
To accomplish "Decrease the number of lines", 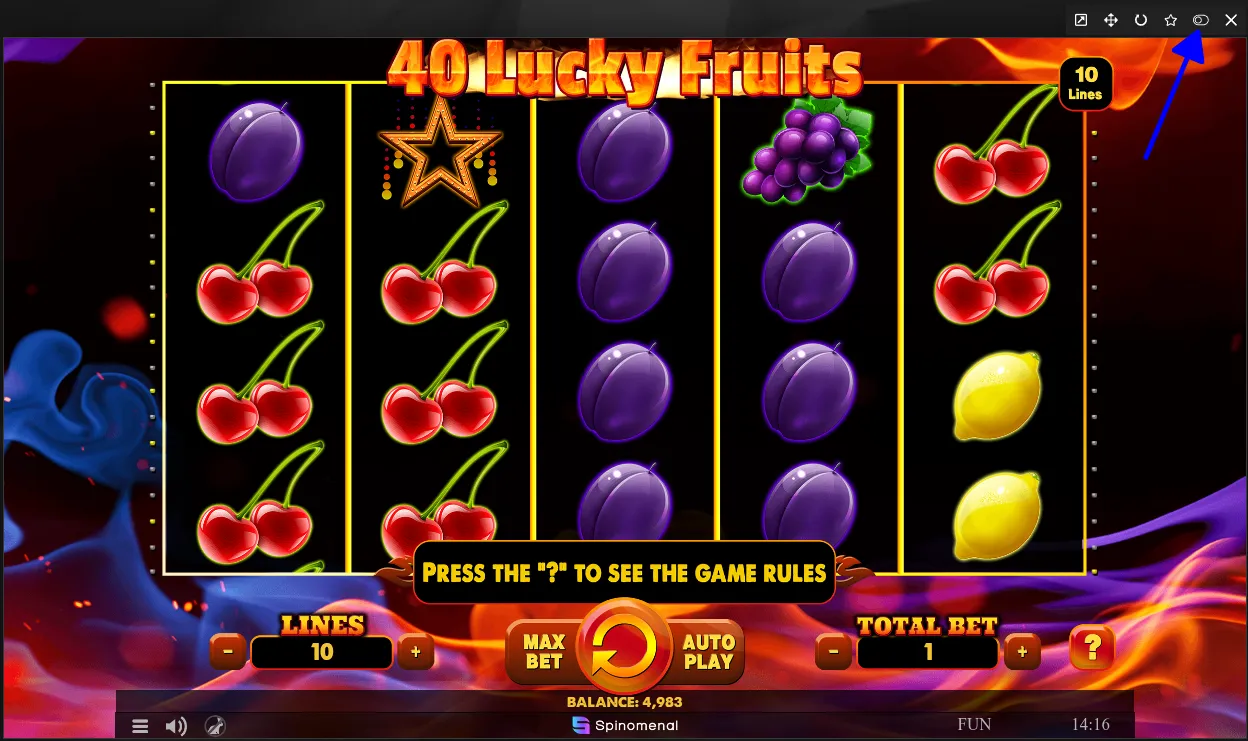I will point(228,652).
